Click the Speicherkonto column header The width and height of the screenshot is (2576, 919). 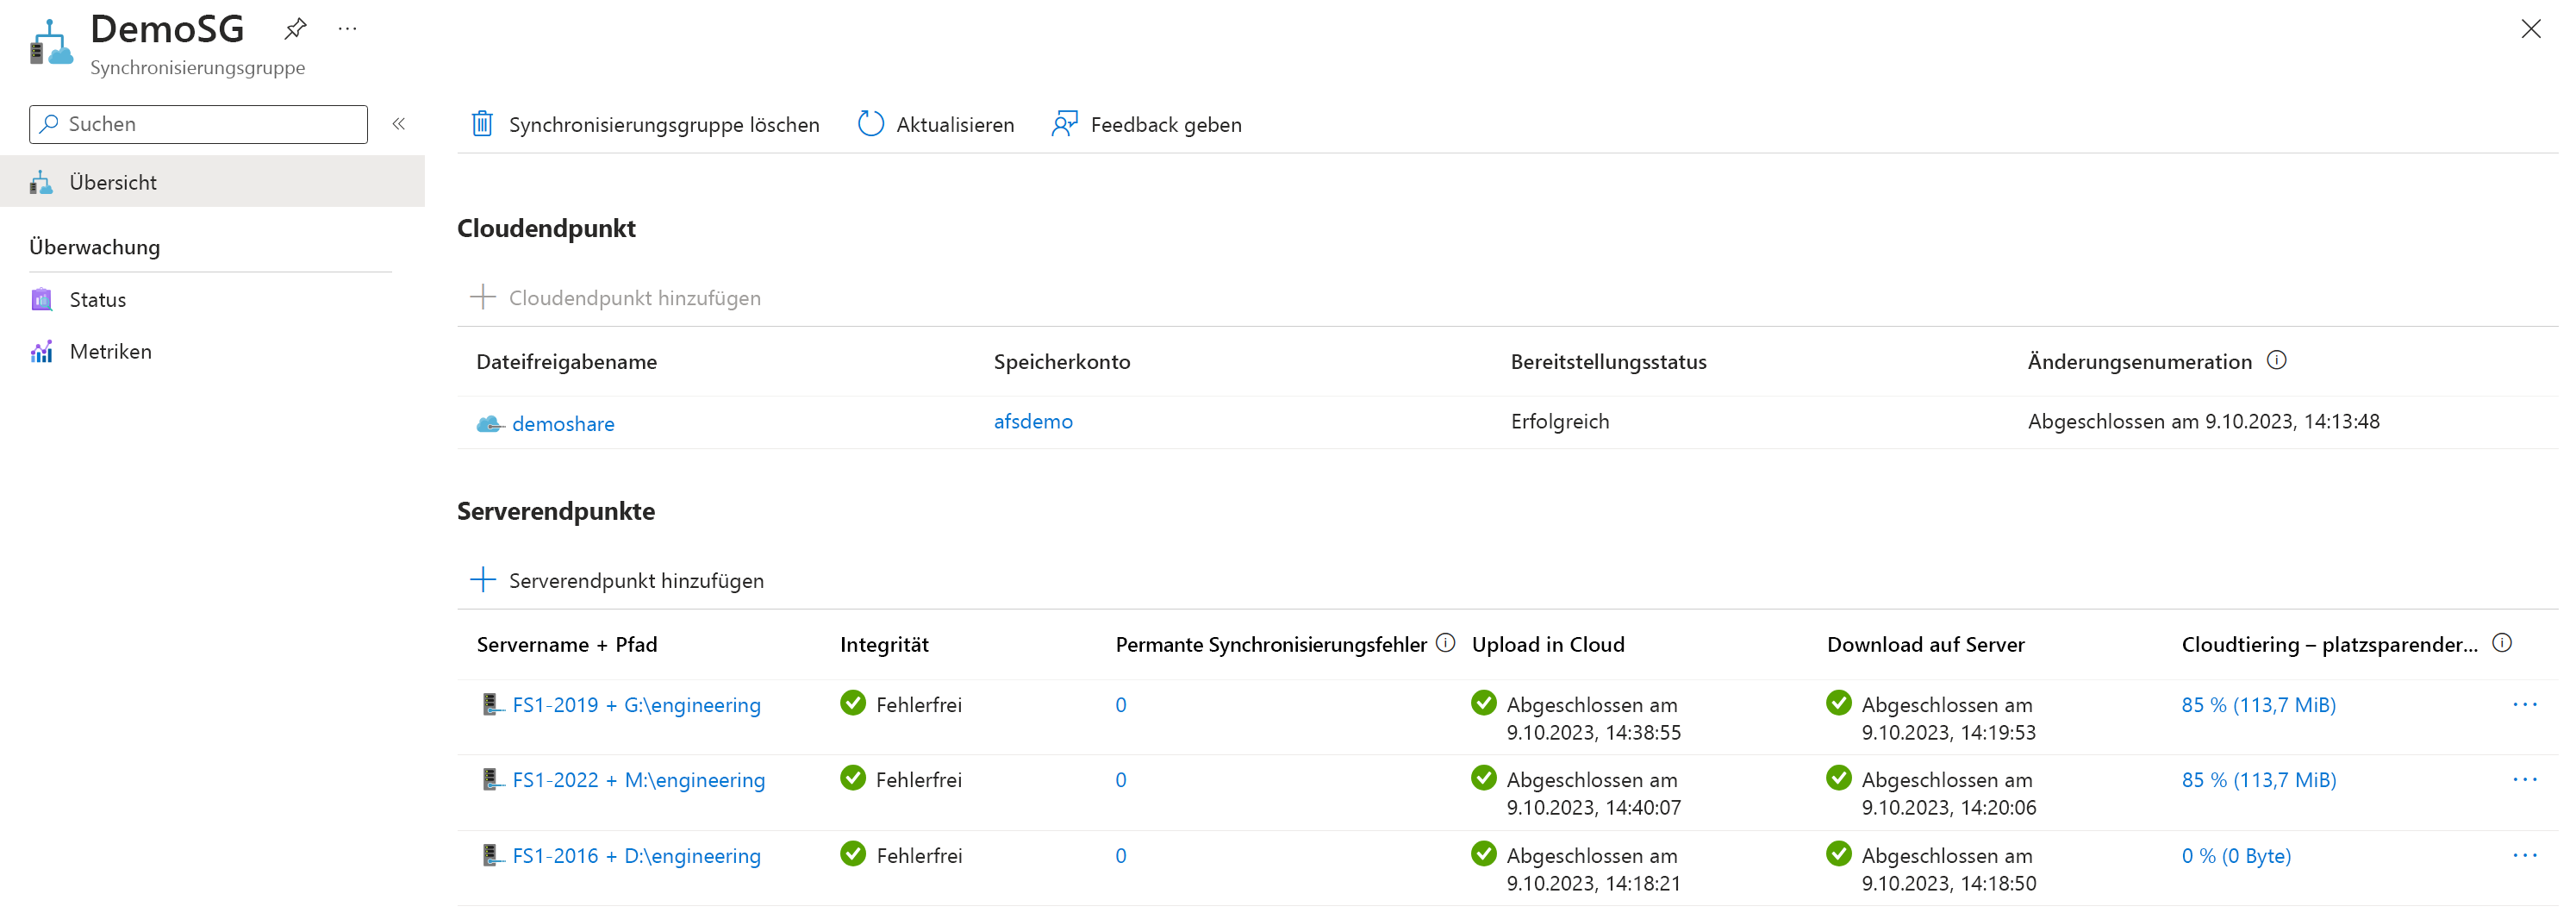click(1062, 362)
